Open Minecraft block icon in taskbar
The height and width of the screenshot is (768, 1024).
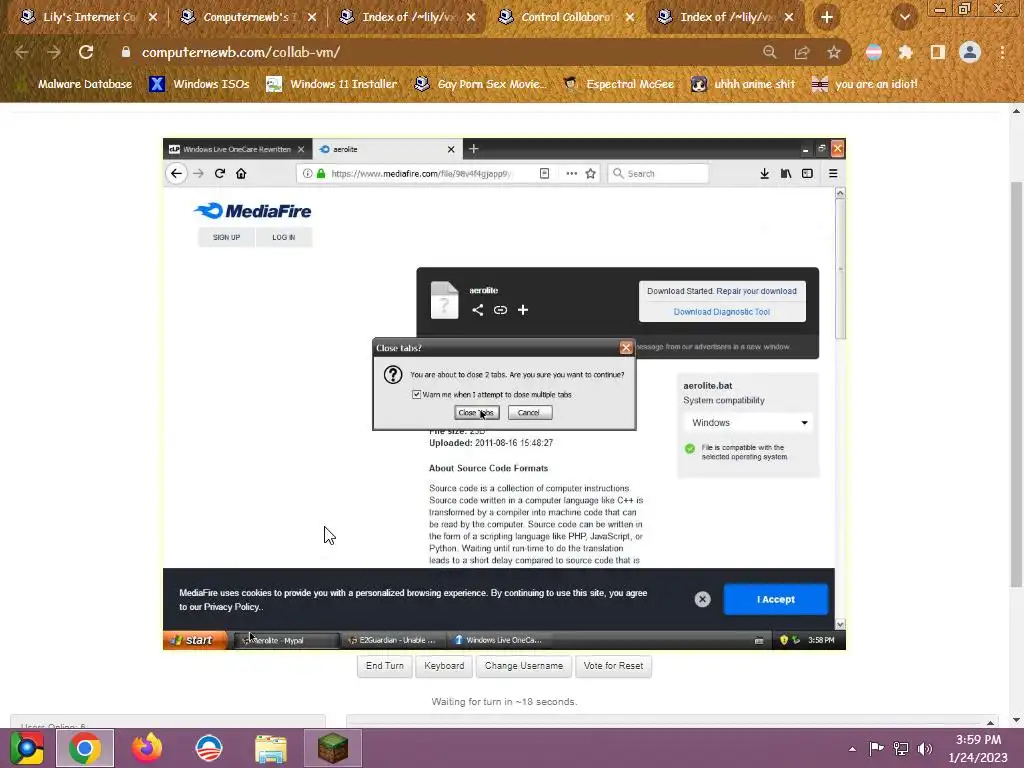point(332,748)
